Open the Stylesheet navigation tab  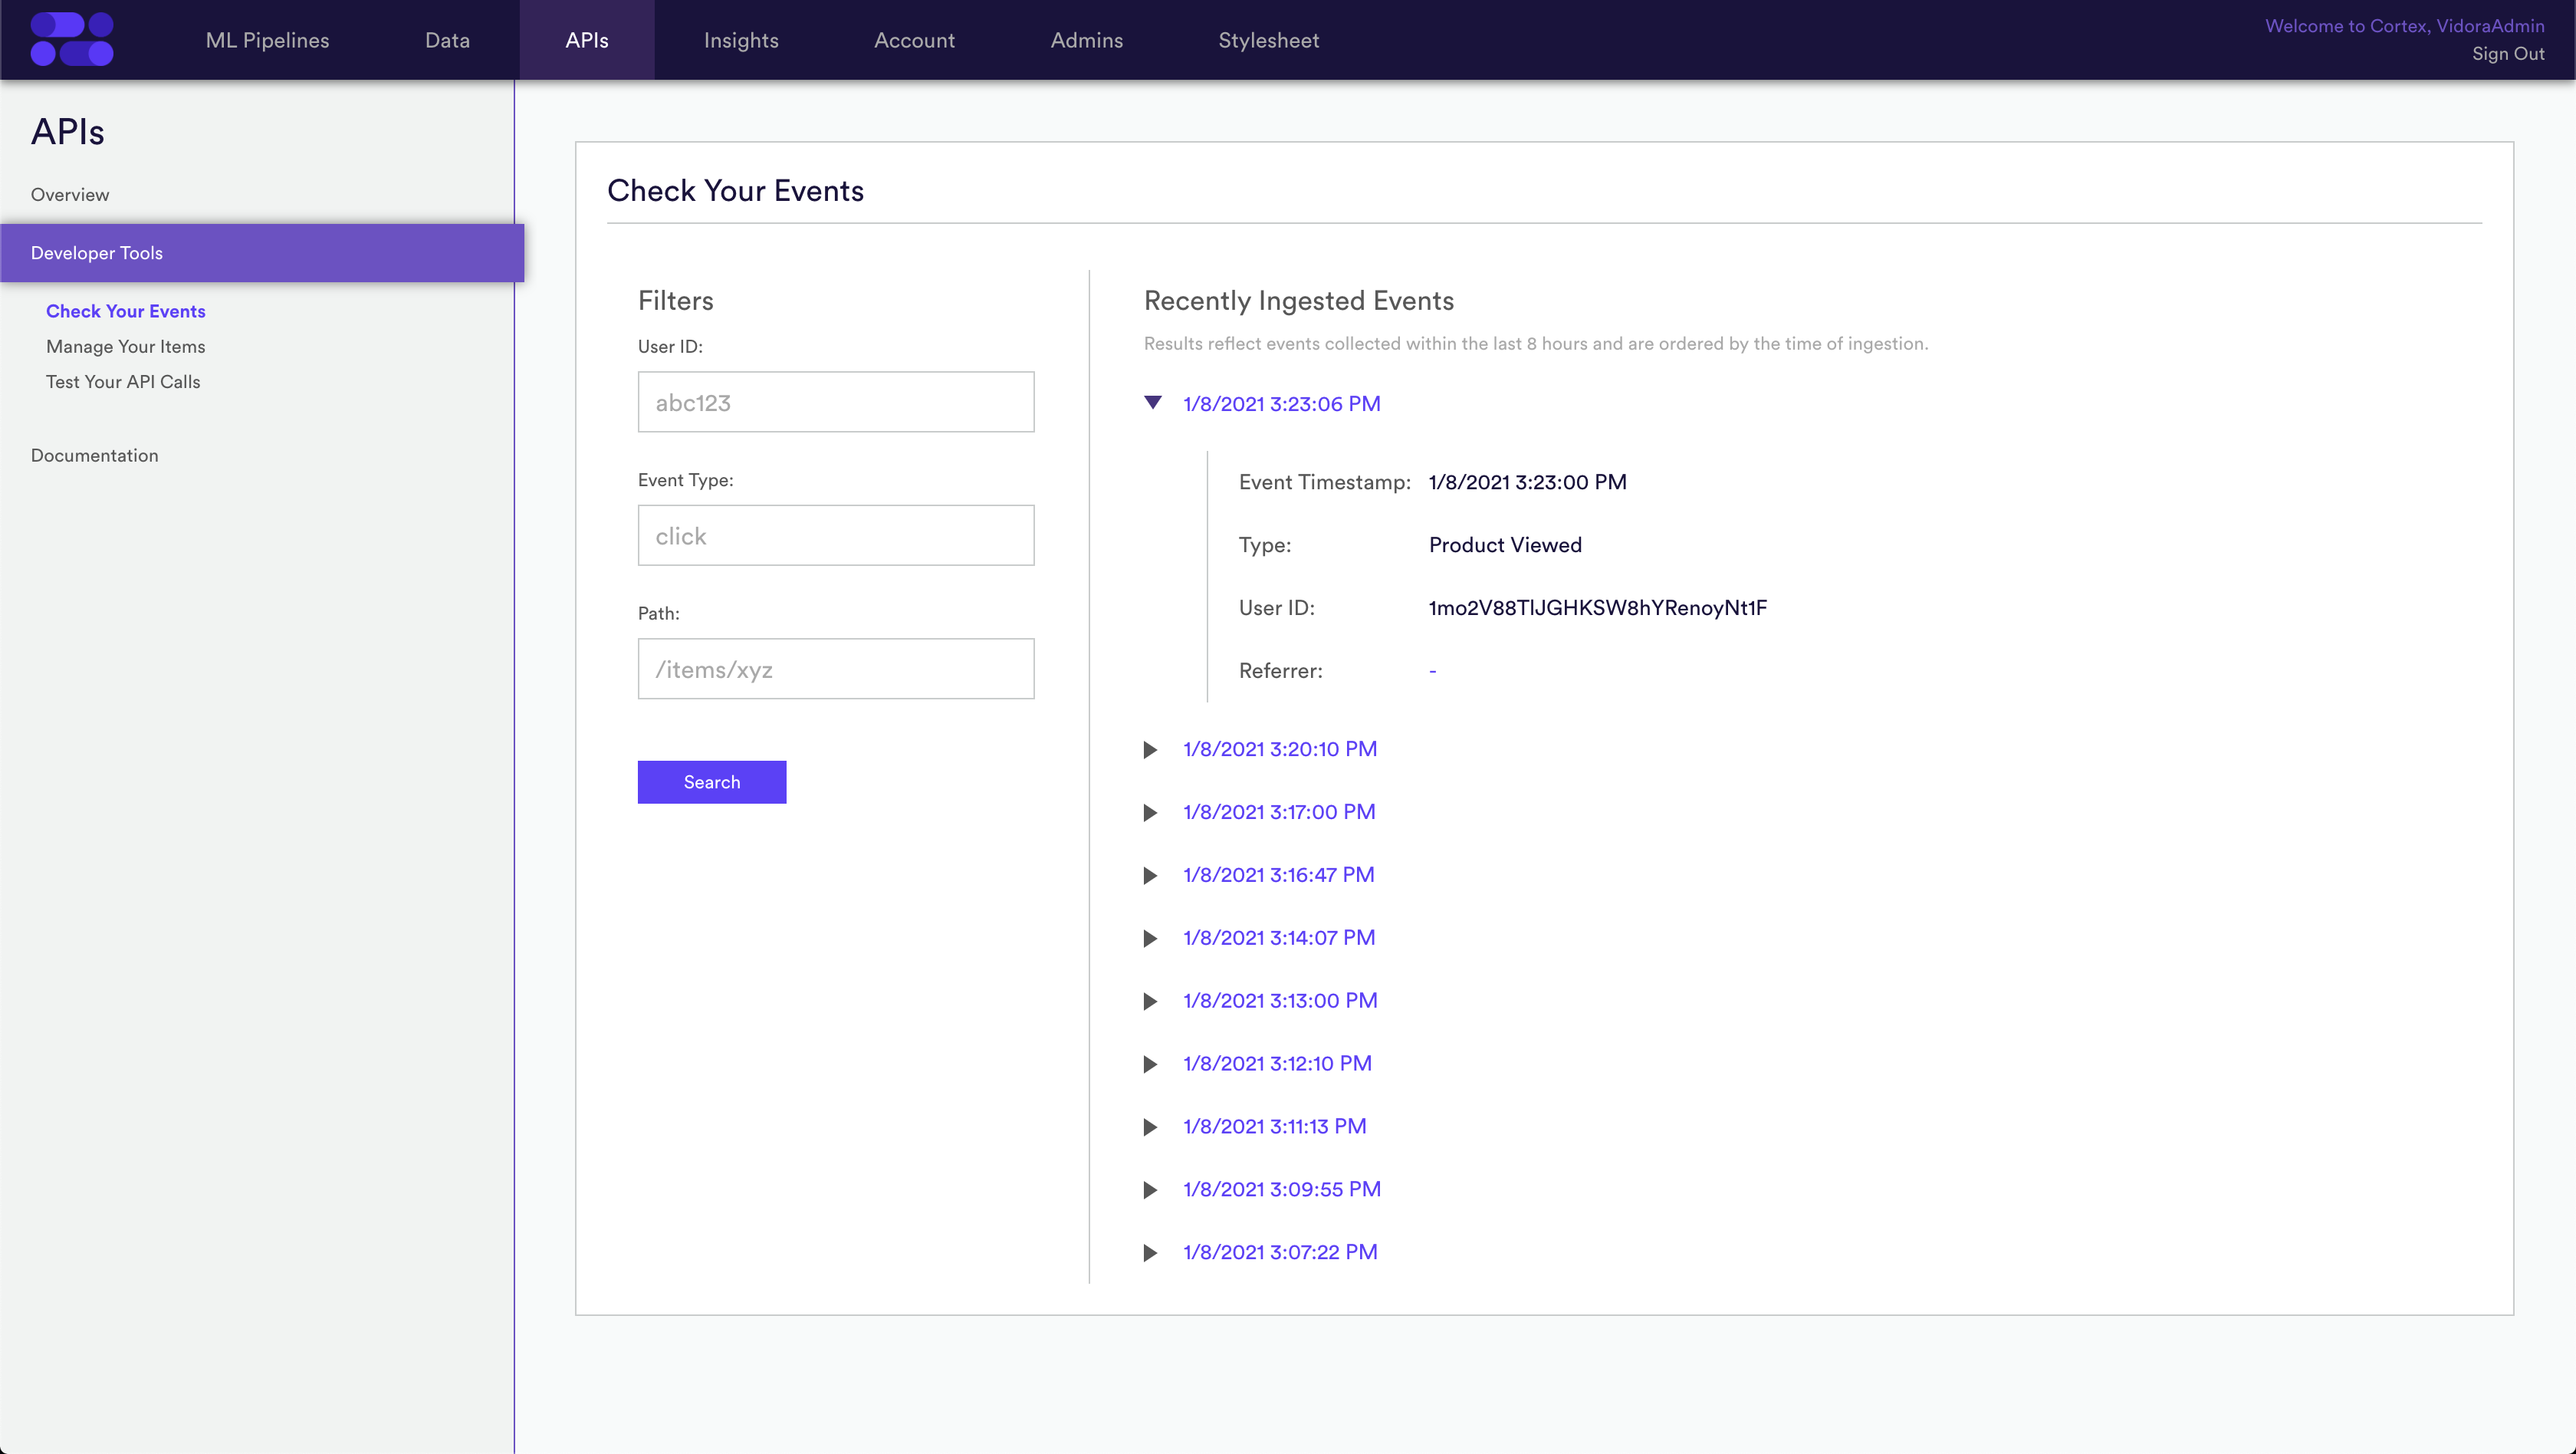[x=1268, y=40]
